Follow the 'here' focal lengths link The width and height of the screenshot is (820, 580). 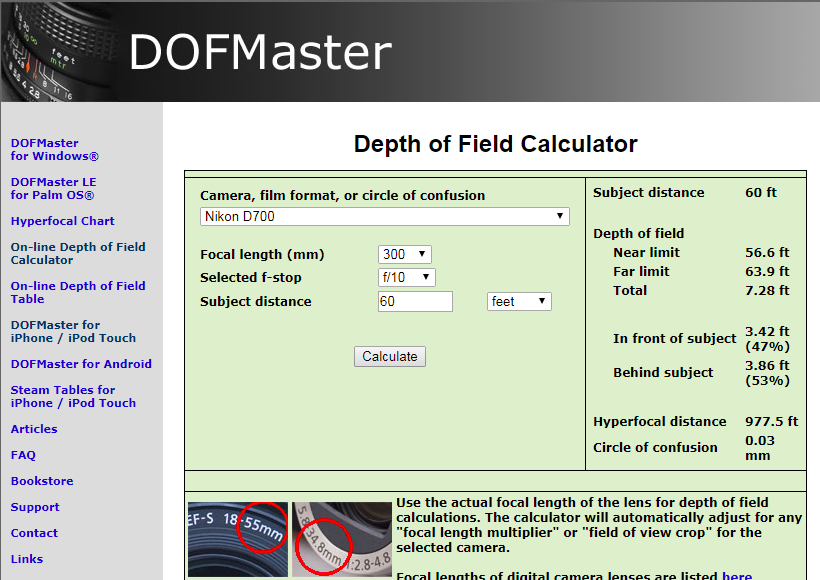click(x=737, y=576)
